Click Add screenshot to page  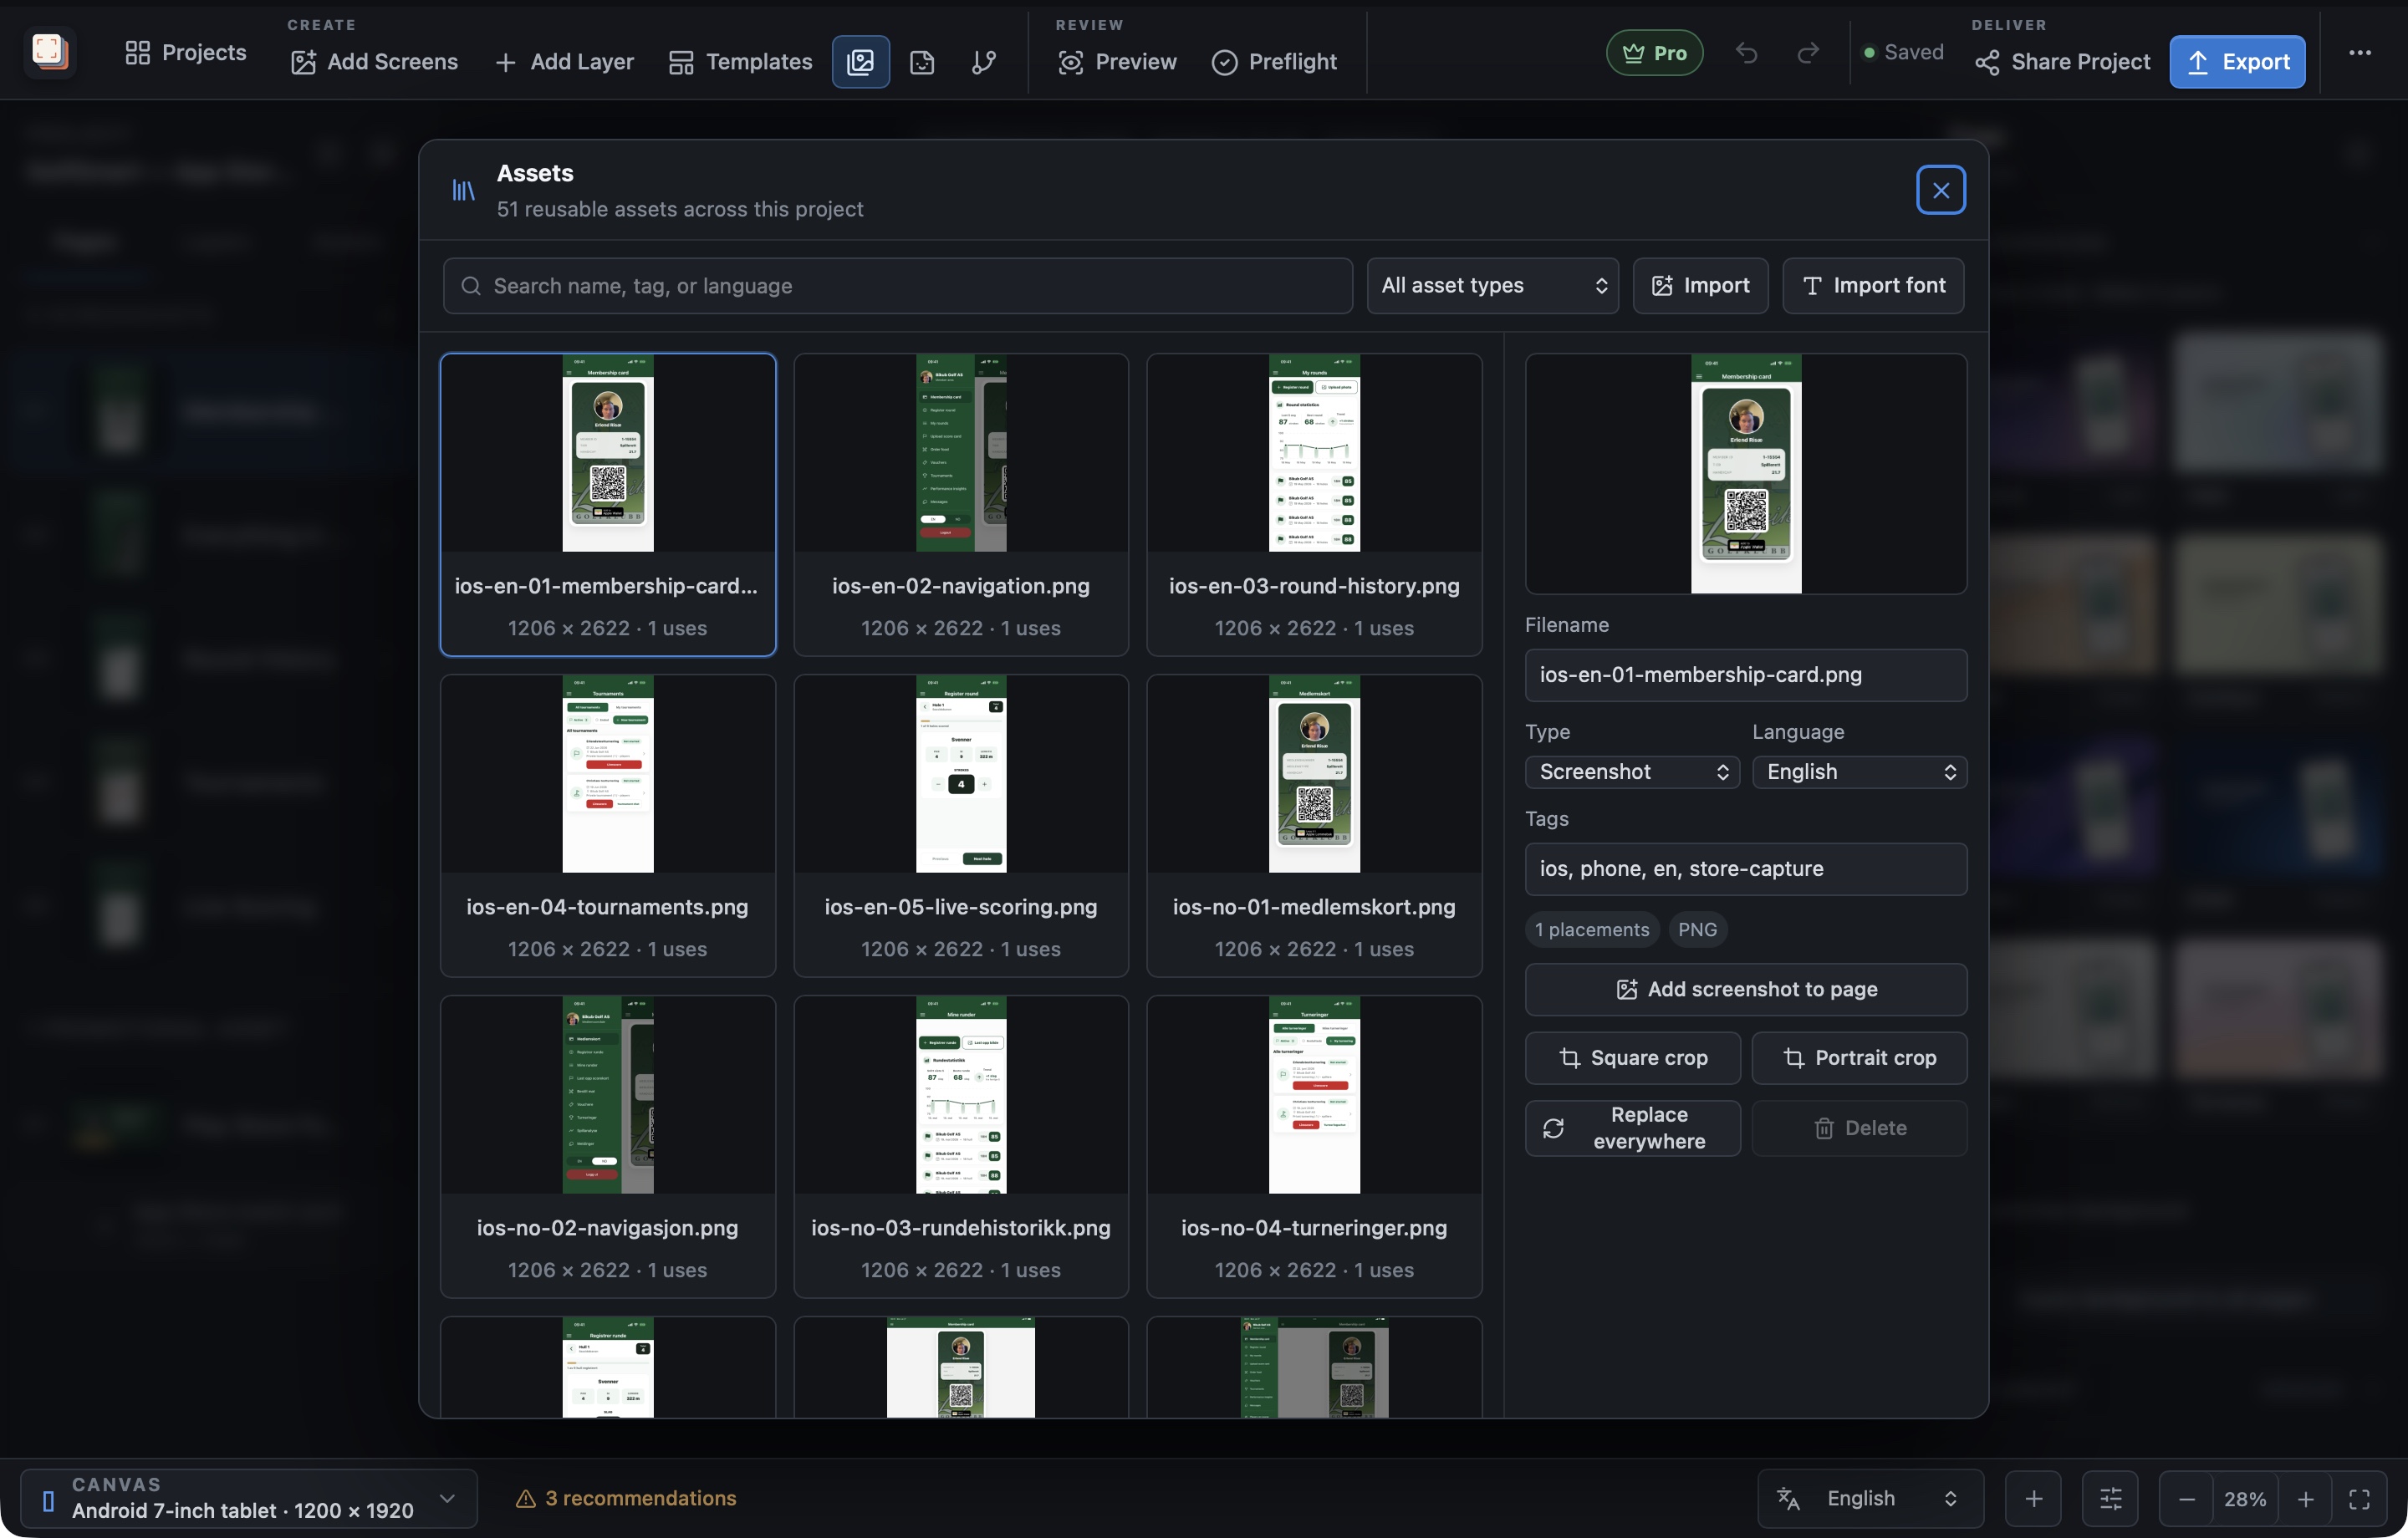coord(1746,989)
